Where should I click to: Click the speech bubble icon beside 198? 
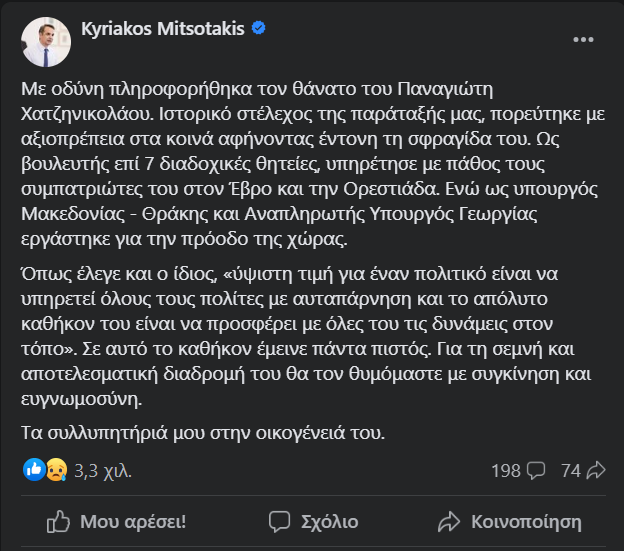click(535, 469)
